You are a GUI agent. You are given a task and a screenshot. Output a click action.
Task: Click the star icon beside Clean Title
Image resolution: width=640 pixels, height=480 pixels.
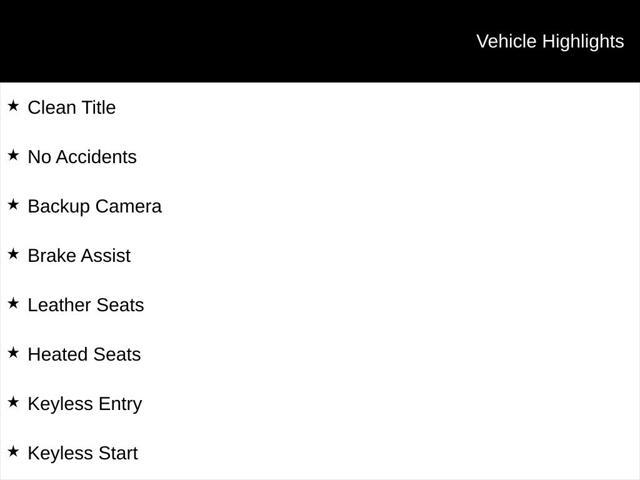pyautogui.click(x=13, y=106)
